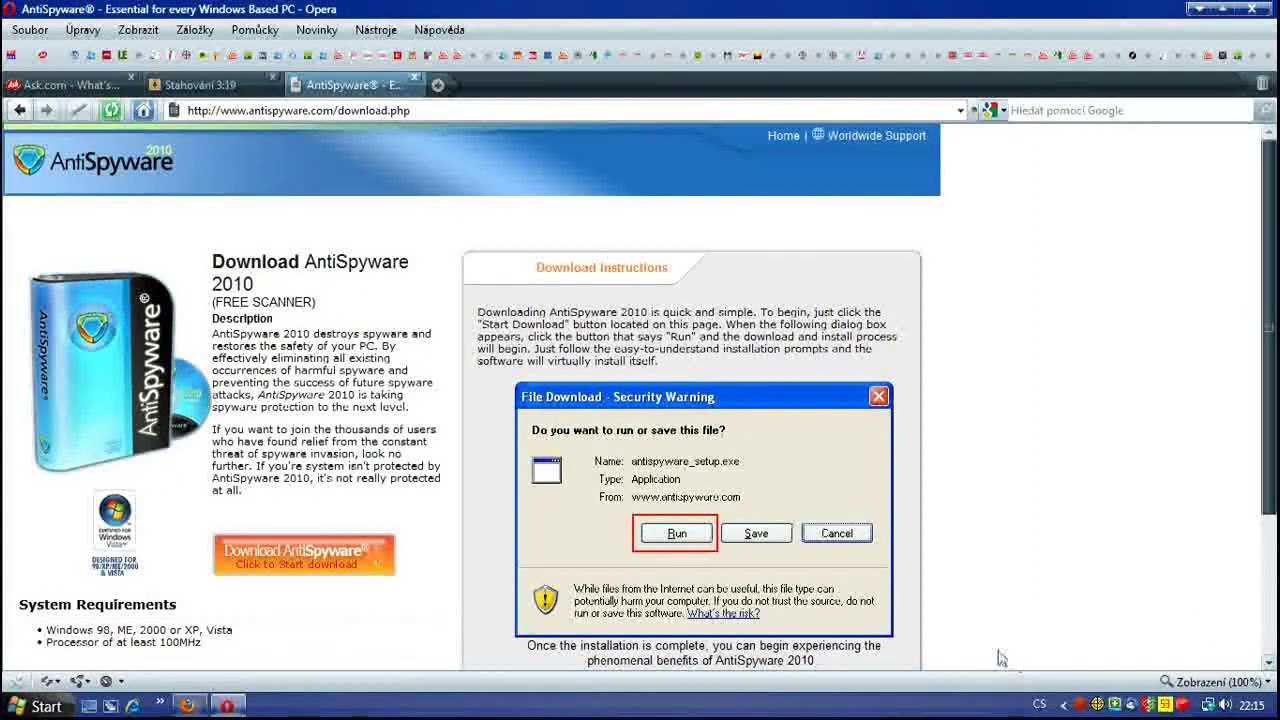The width and height of the screenshot is (1280, 720).
Task: Click the volume speaker tray icon
Action: (1225, 706)
